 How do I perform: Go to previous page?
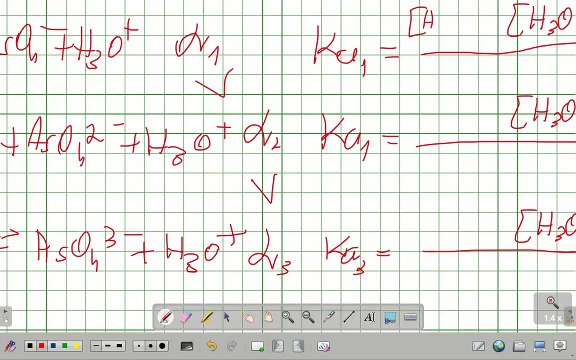[x=278, y=346]
